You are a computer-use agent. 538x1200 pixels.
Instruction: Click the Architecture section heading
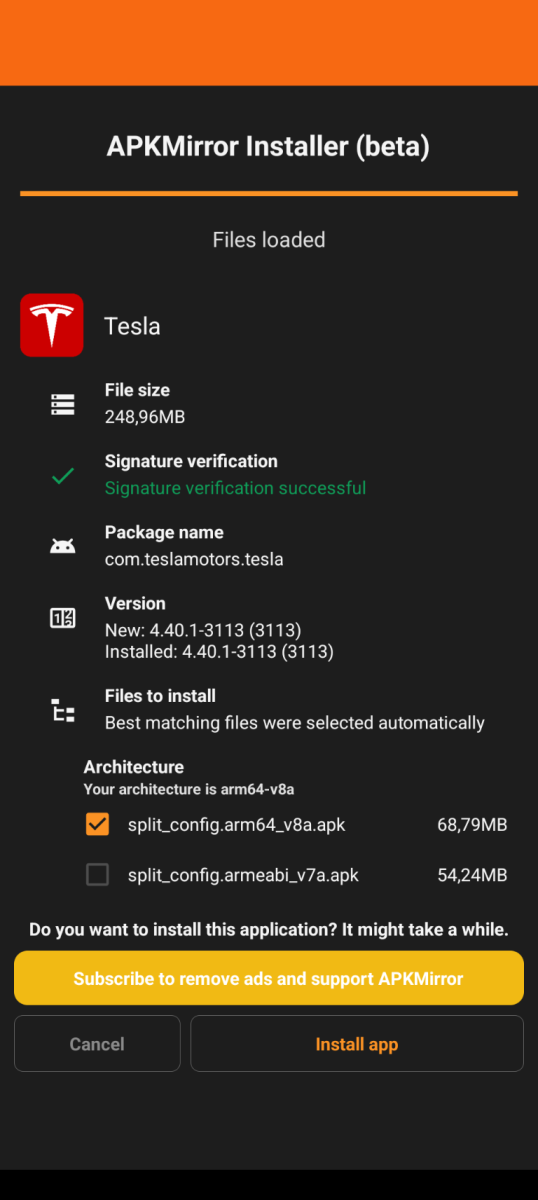(x=134, y=767)
